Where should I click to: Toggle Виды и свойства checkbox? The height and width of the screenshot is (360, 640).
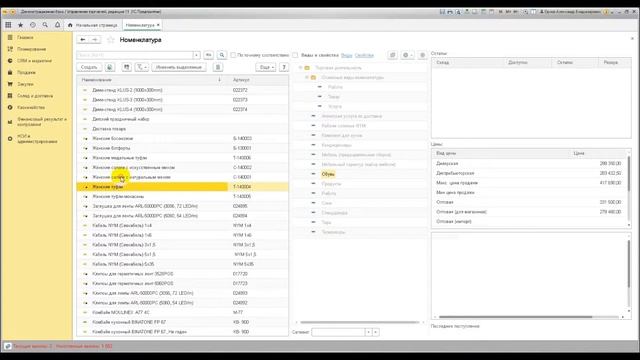pyautogui.click(x=295, y=55)
